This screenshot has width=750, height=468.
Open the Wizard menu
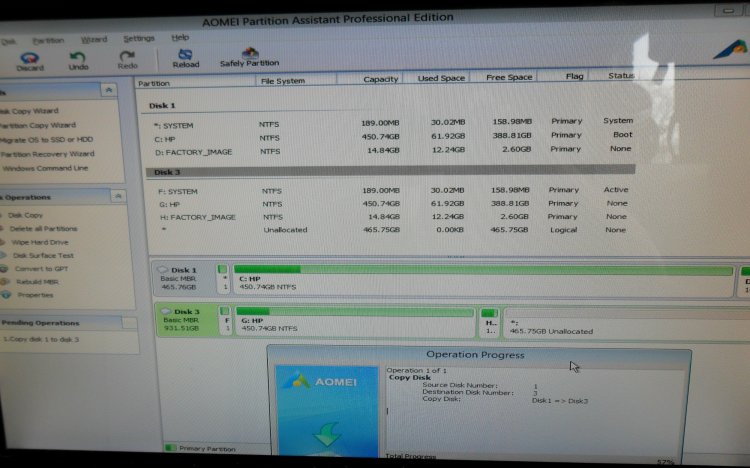point(94,39)
